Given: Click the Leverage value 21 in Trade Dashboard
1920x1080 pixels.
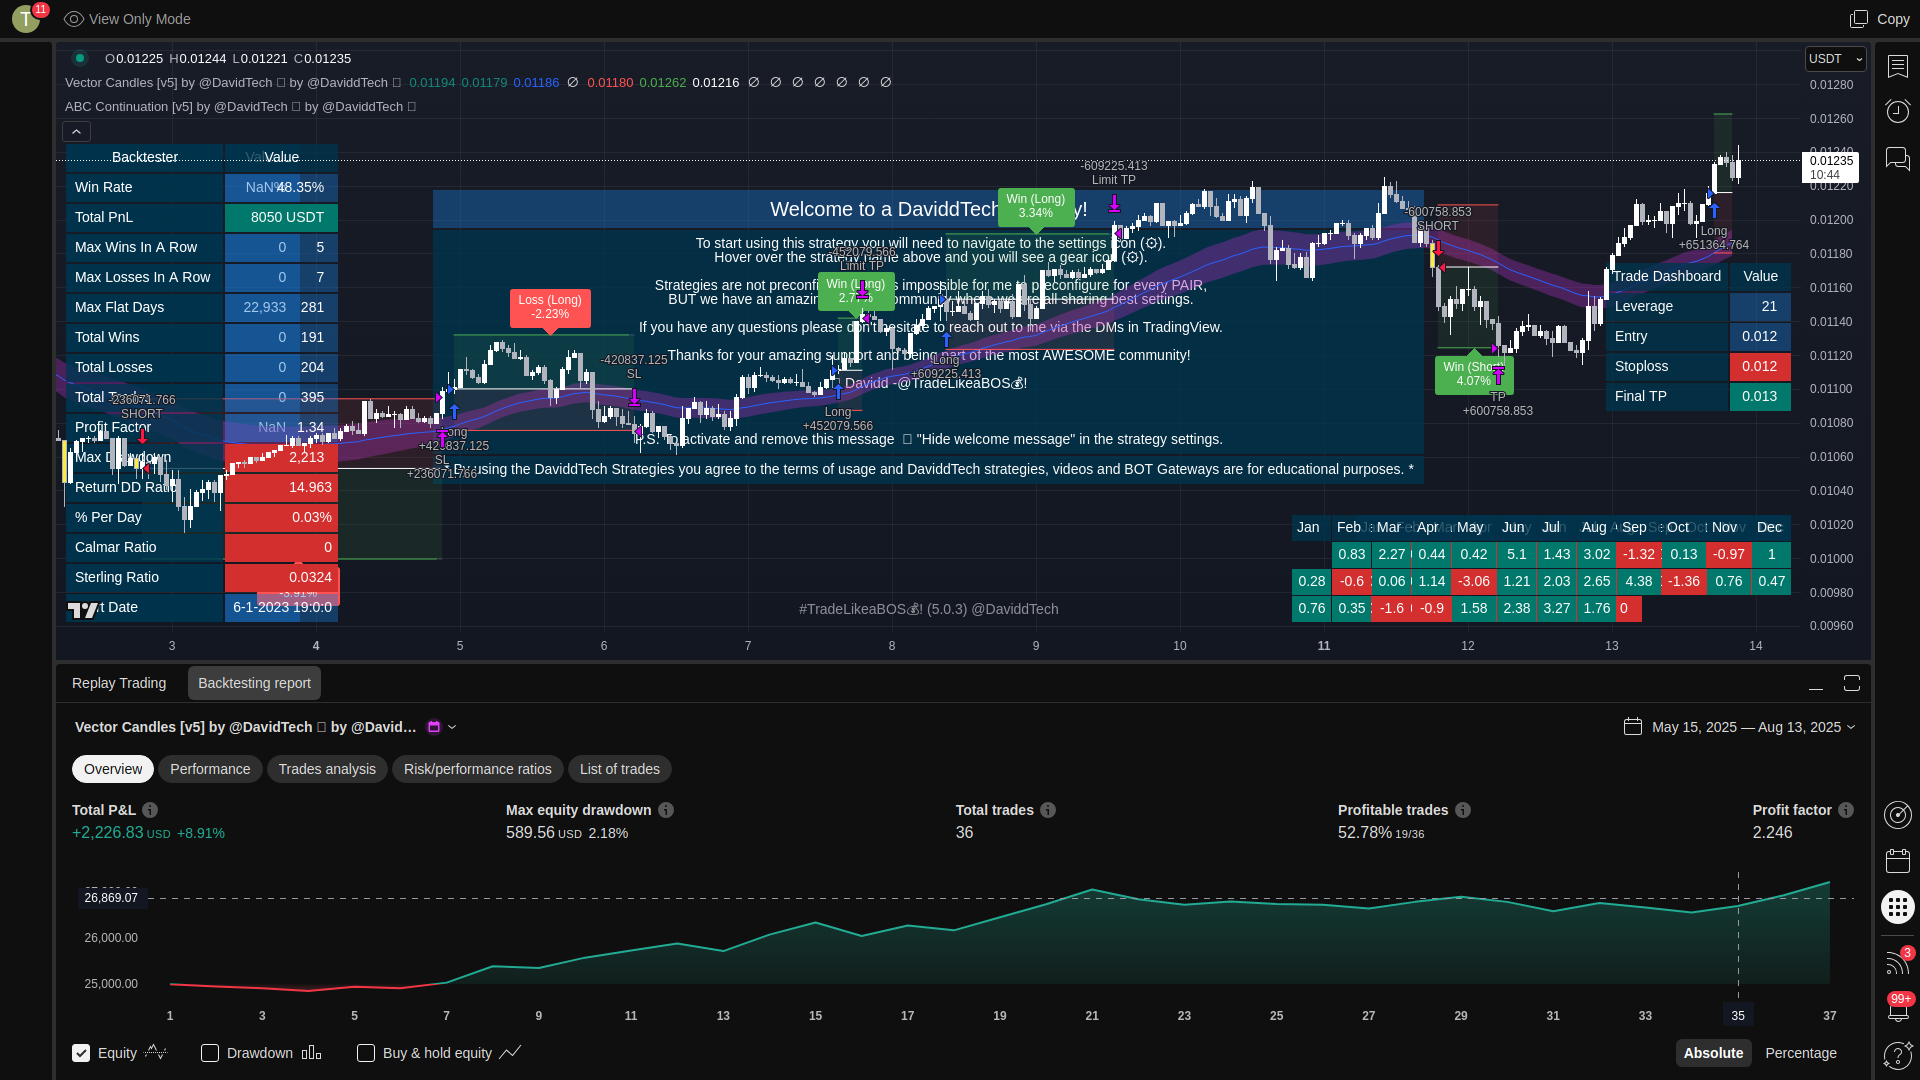Looking at the screenshot, I should (x=1760, y=307).
